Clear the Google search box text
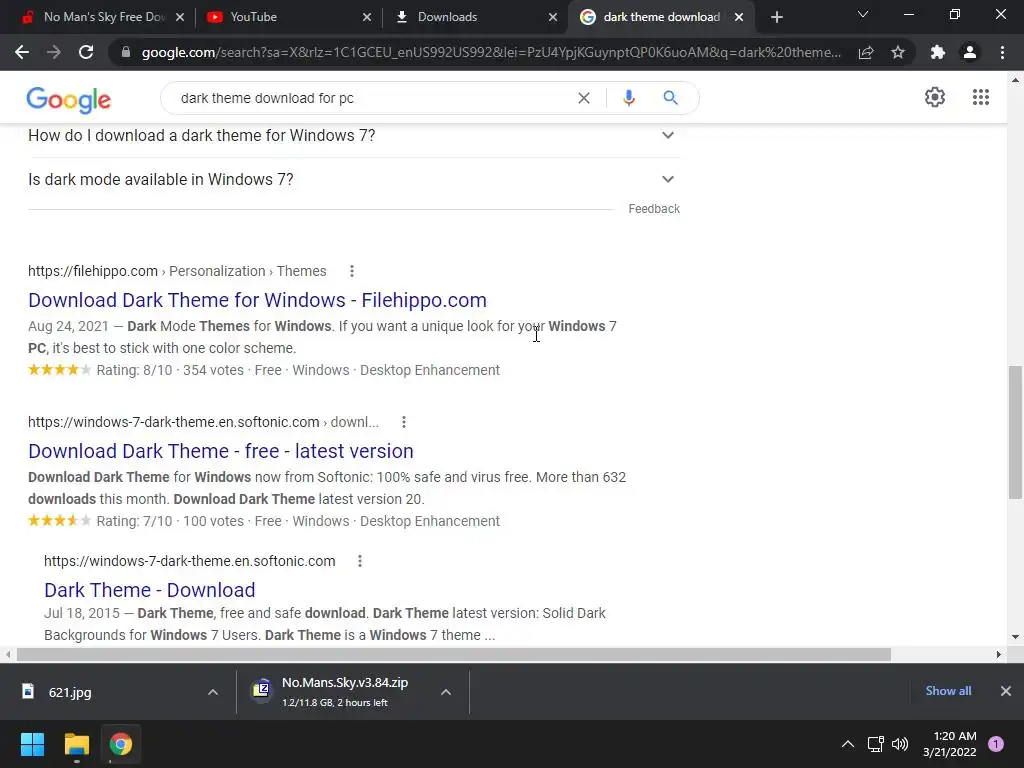1024x768 pixels. (x=584, y=98)
